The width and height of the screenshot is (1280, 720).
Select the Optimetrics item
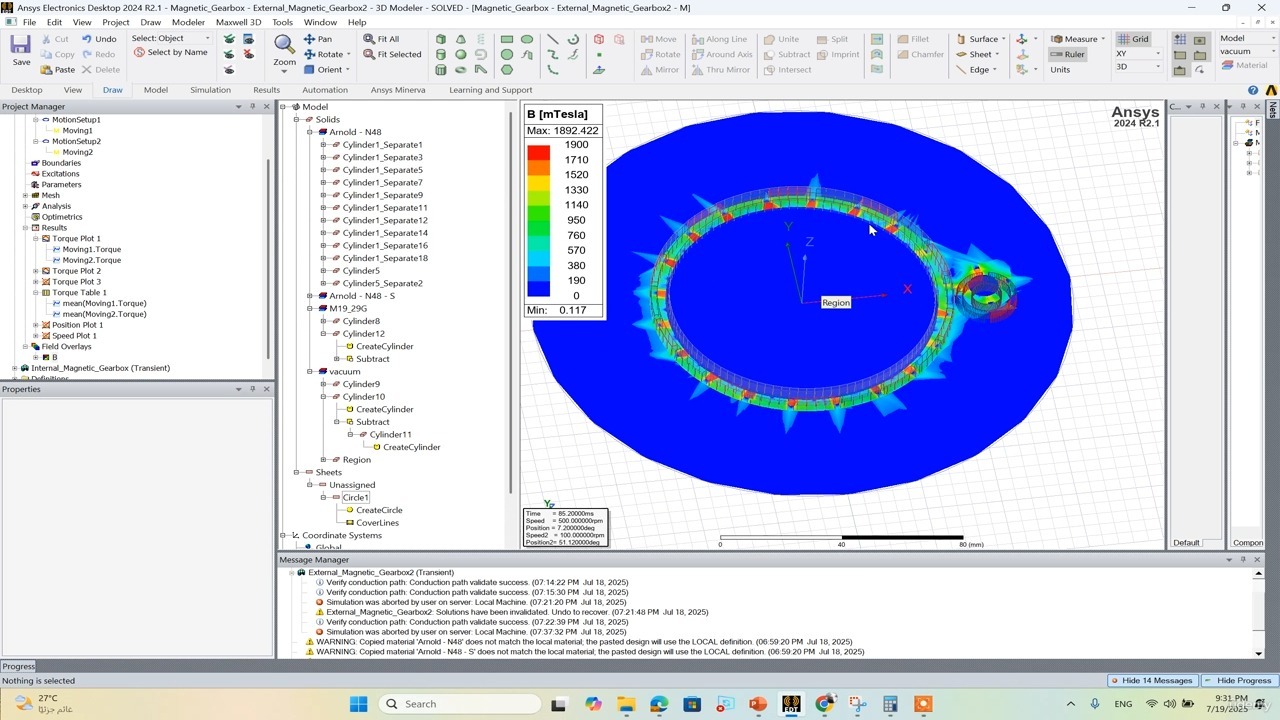click(x=62, y=217)
